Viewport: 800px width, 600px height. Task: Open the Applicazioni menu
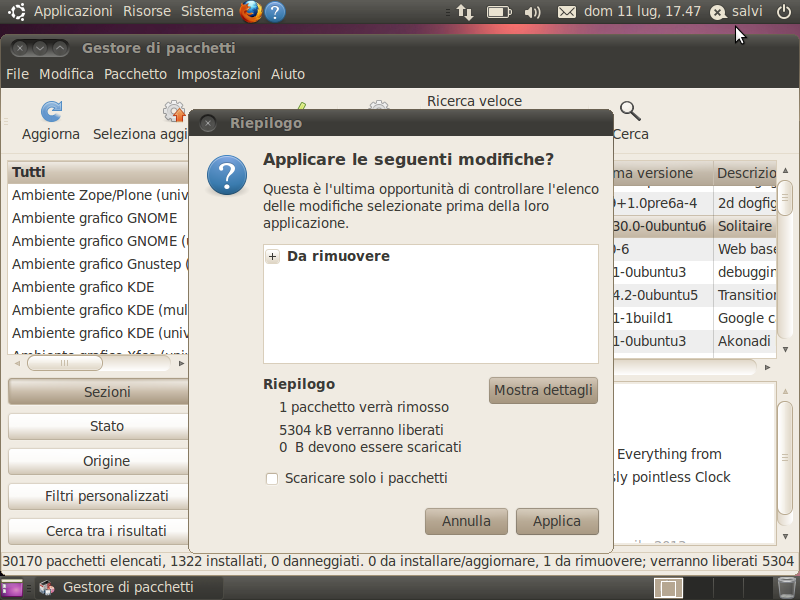(x=73, y=11)
